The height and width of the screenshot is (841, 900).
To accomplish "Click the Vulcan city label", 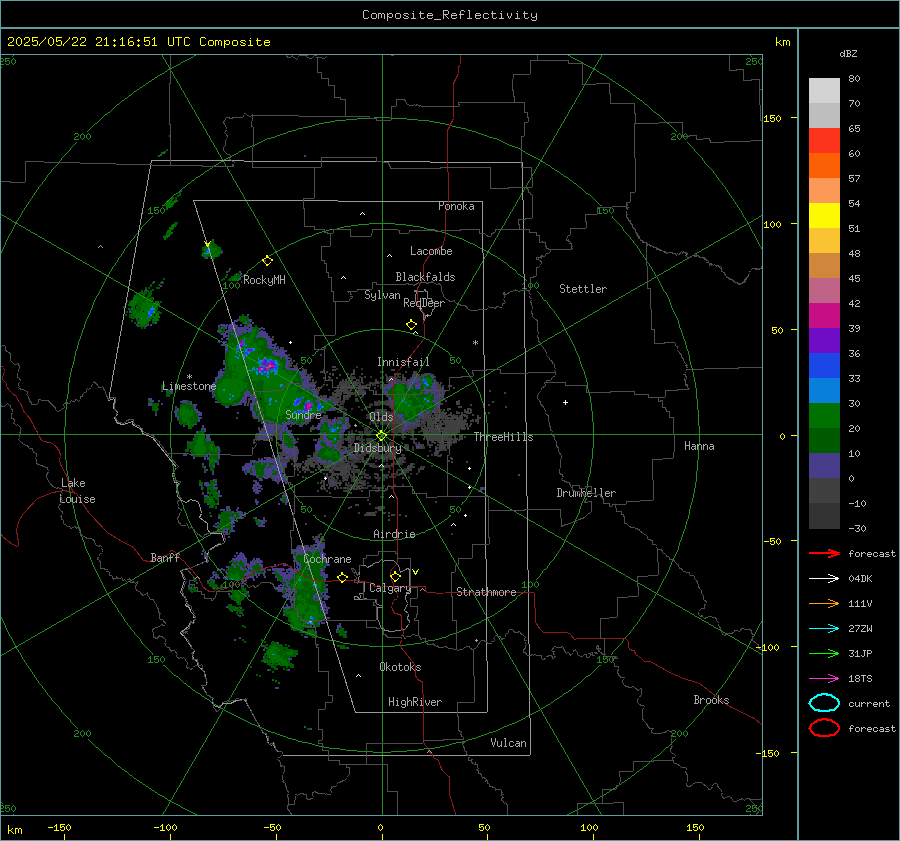I will tap(508, 743).
